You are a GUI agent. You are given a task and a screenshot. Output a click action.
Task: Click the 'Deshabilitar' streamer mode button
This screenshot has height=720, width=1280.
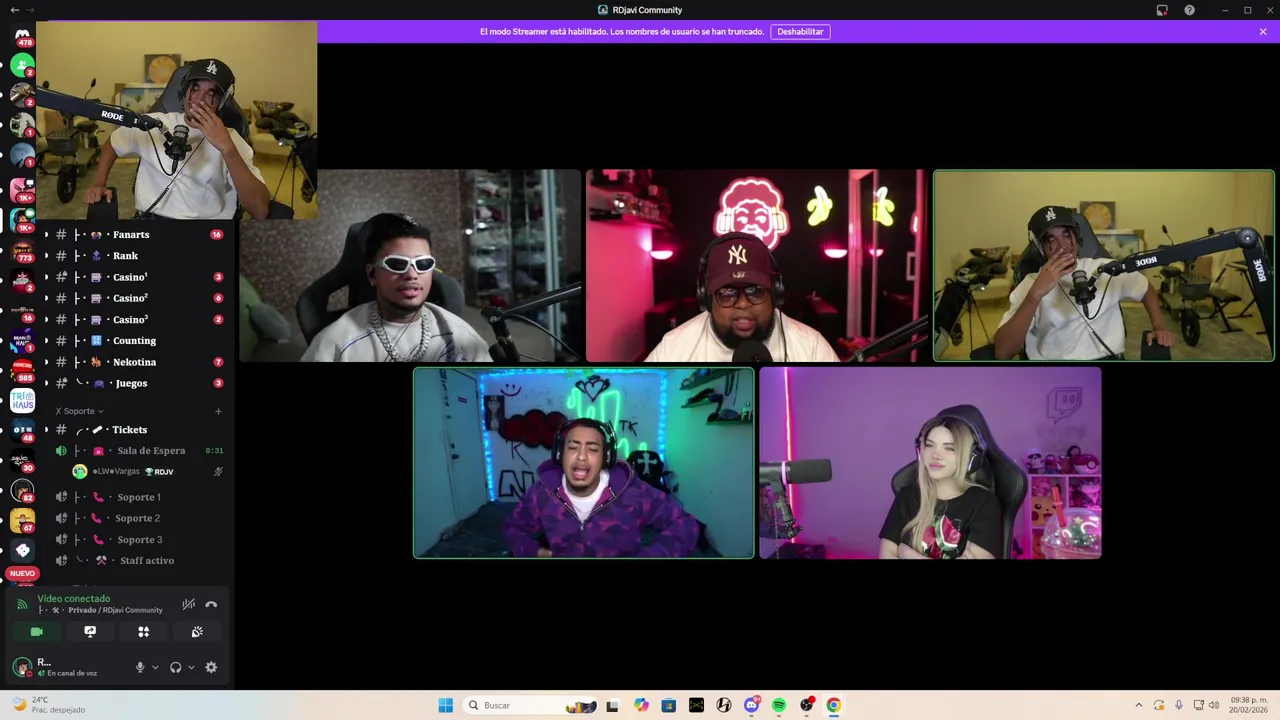[800, 32]
